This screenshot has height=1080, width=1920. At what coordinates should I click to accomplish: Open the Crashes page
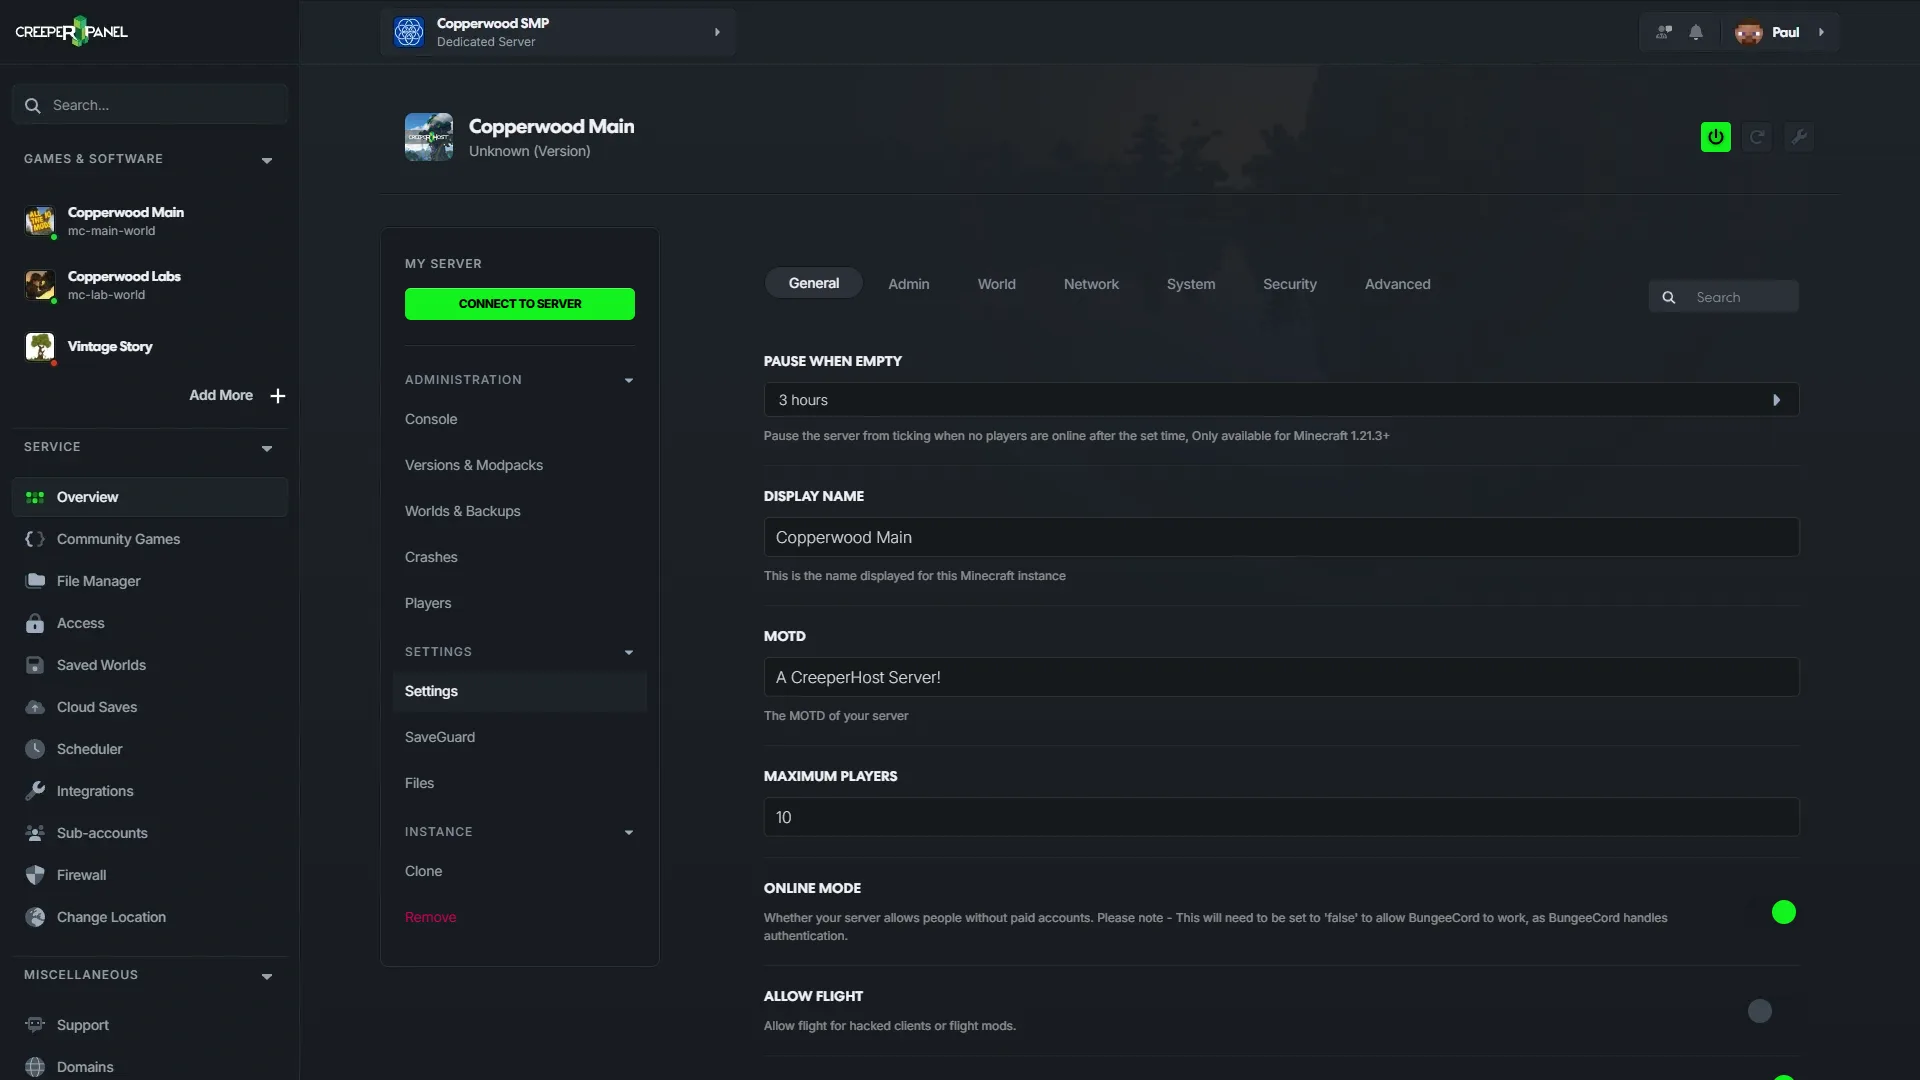(431, 557)
